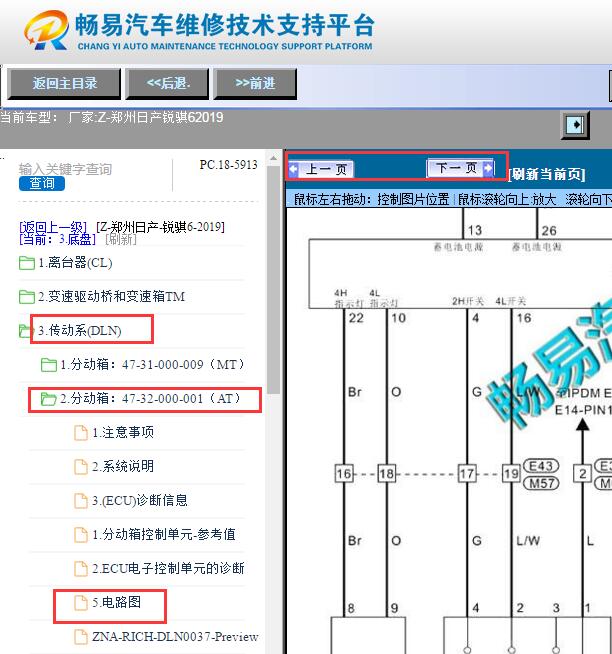Viewport: 612px width, 654px height.
Task: Click page icon beside ZNA-RICH-DLN0037-Preview
Action: (x=81, y=637)
